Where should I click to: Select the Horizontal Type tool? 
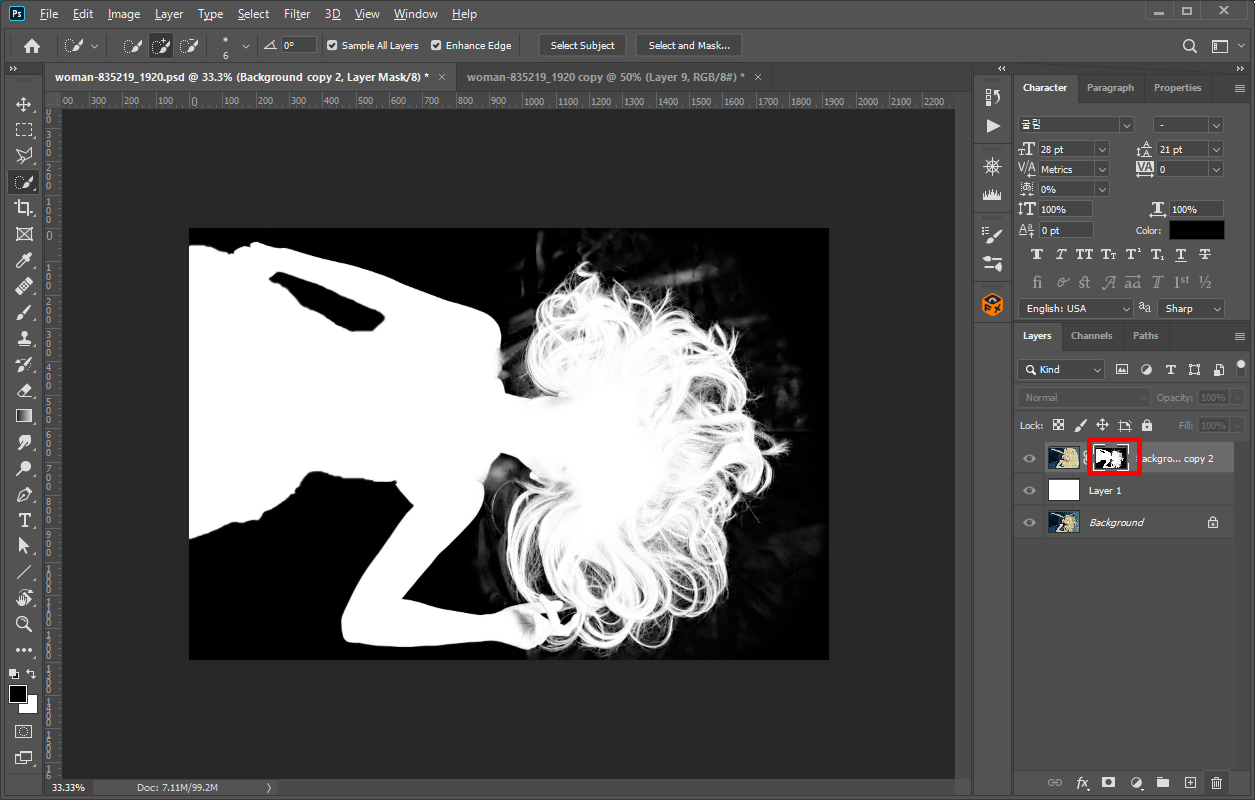coord(24,520)
